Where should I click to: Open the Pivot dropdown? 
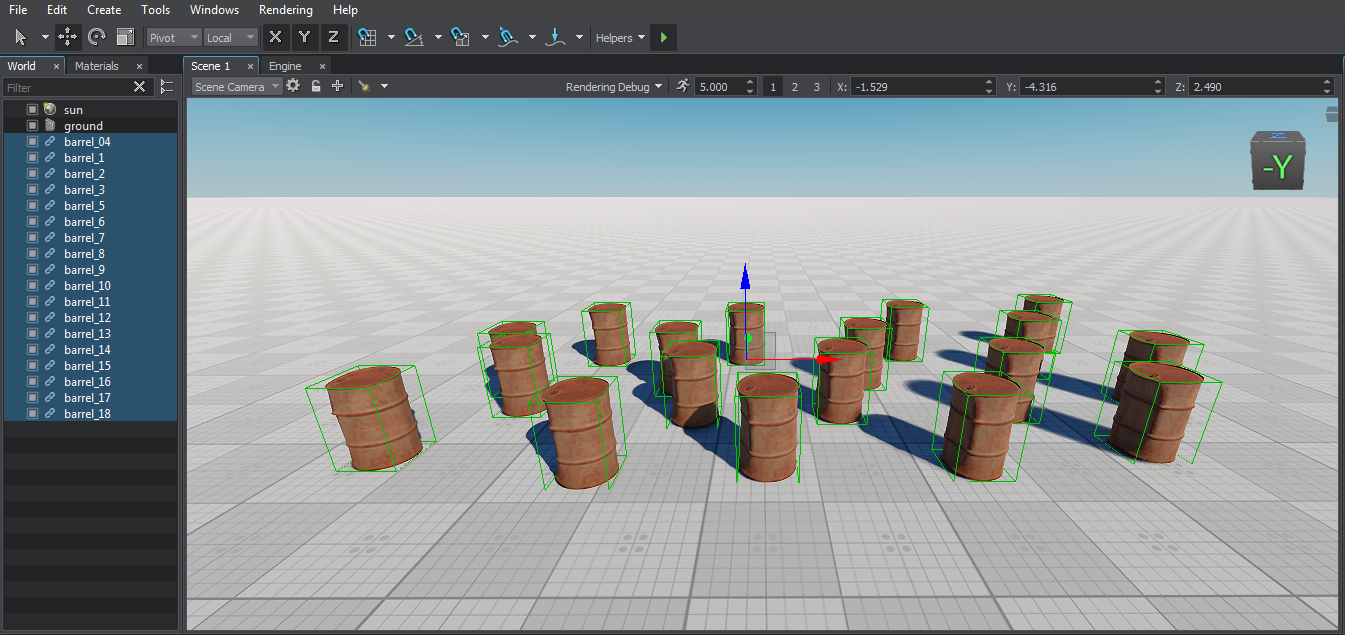pyautogui.click(x=173, y=38)
